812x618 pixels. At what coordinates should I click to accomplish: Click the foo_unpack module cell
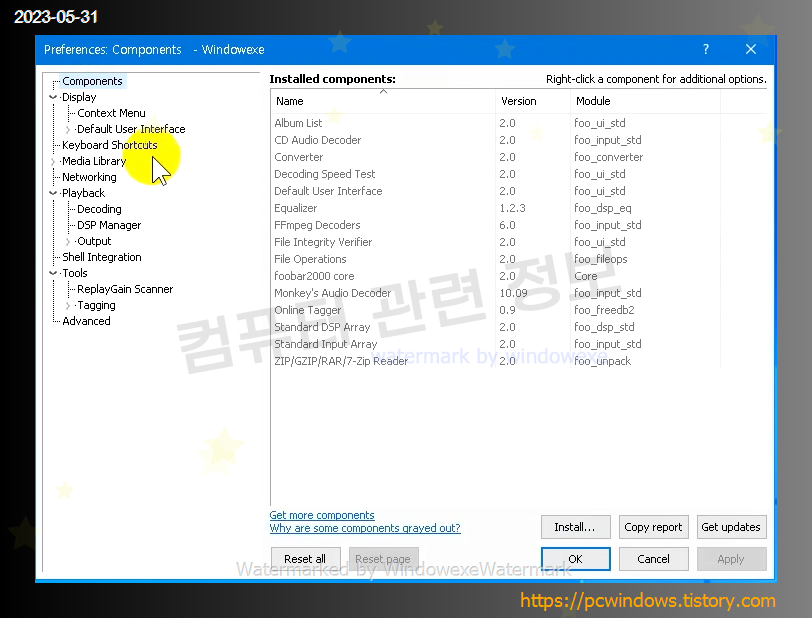click(602, 362)
